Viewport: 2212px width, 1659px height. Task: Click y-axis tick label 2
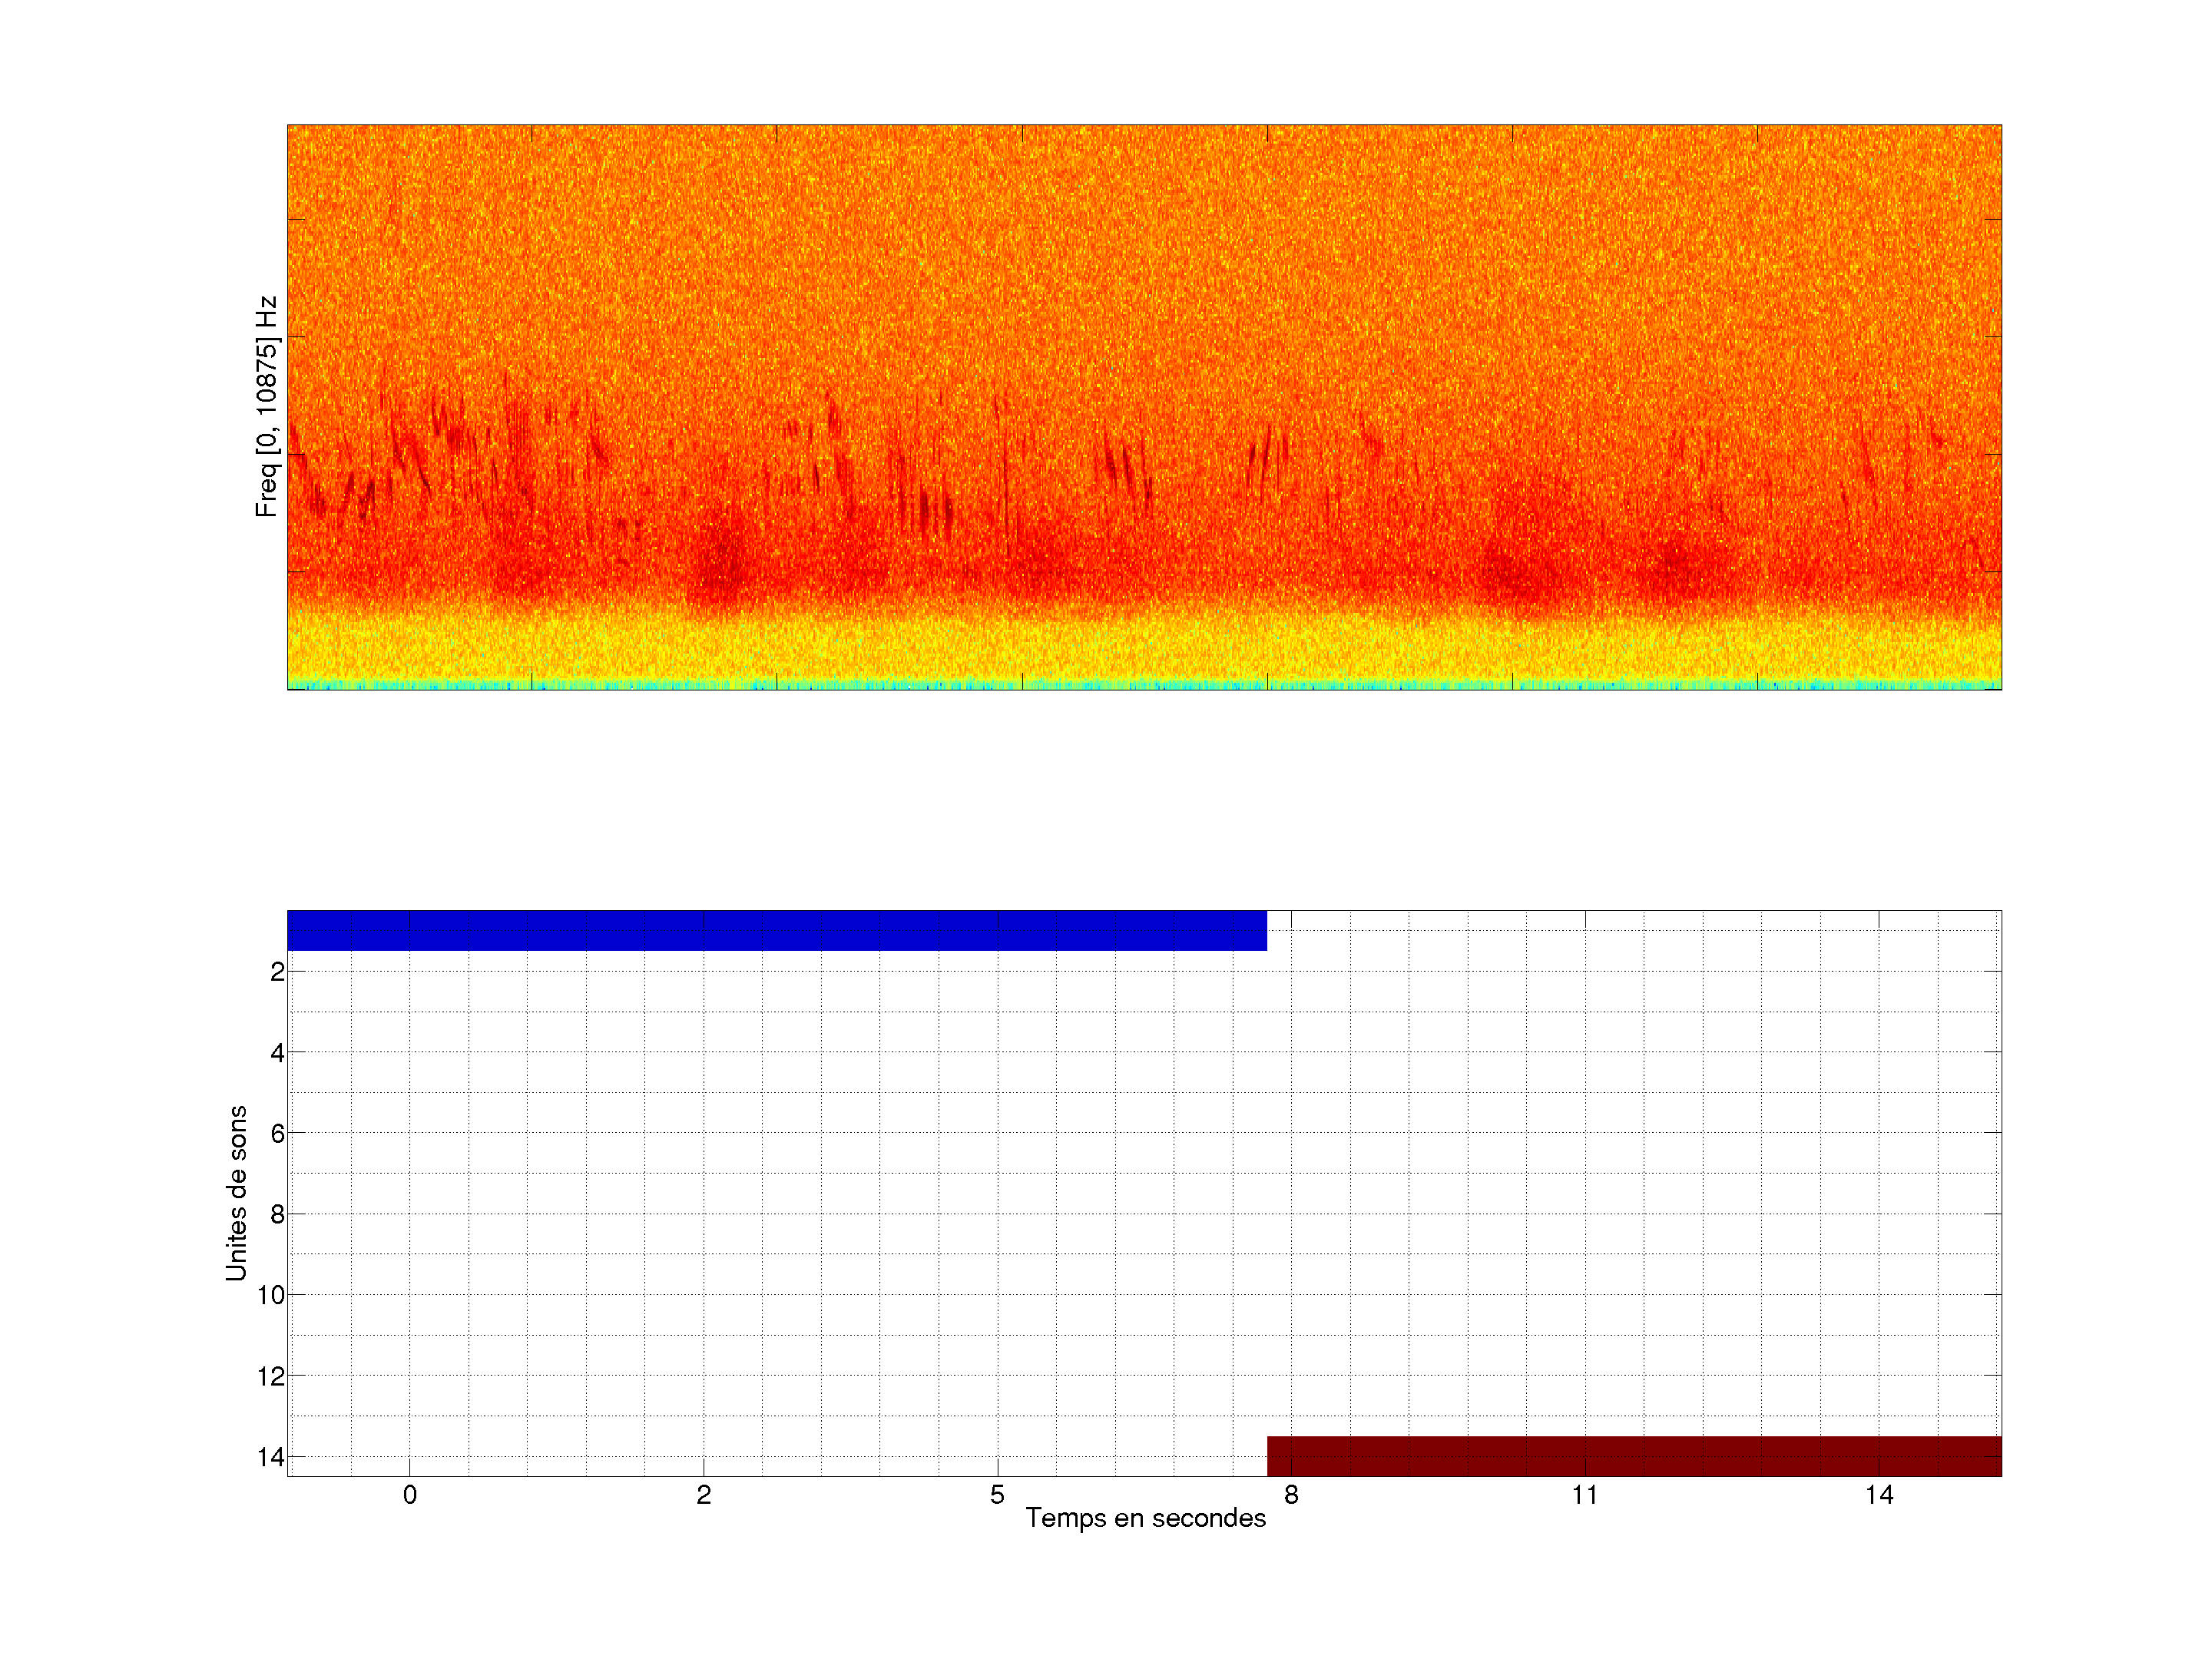(x=277, y=972)
